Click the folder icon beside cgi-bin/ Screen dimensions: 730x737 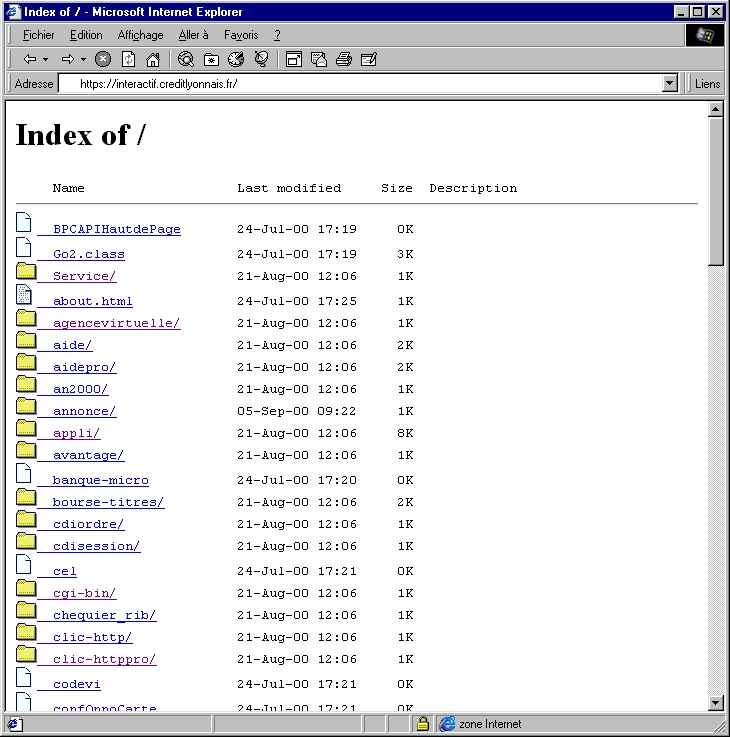(x=26, y=588)
